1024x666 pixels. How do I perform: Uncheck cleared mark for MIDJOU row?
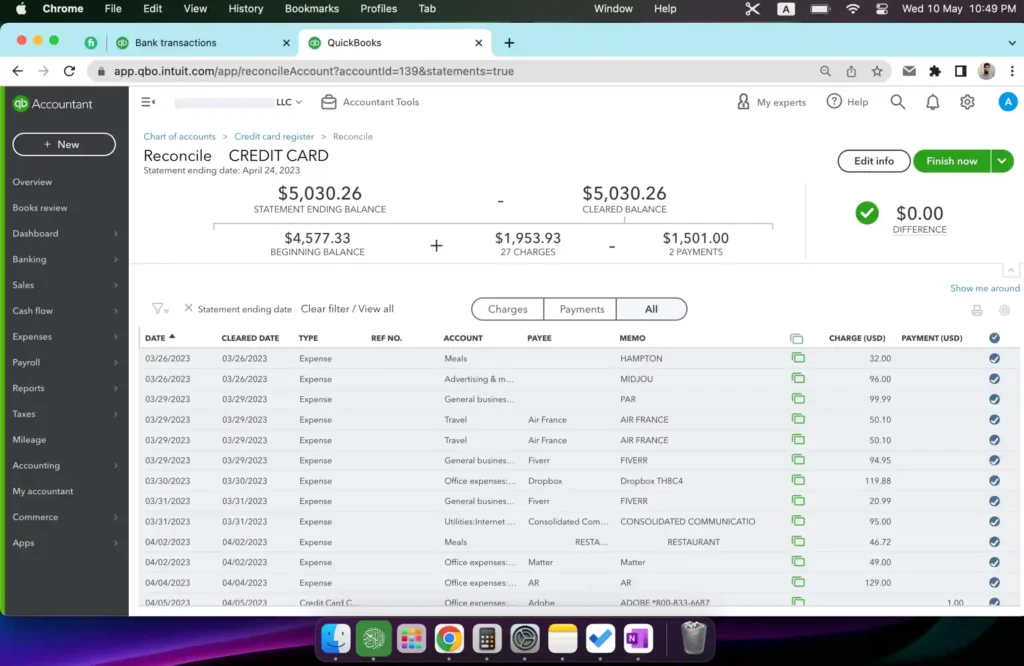coord(994,379)
